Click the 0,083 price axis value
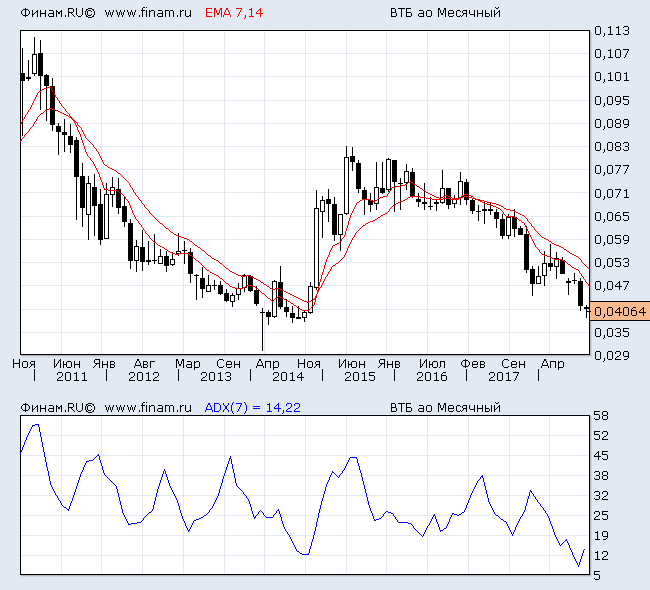The width and height of the screenshot is (650, 590). [611, 147]
